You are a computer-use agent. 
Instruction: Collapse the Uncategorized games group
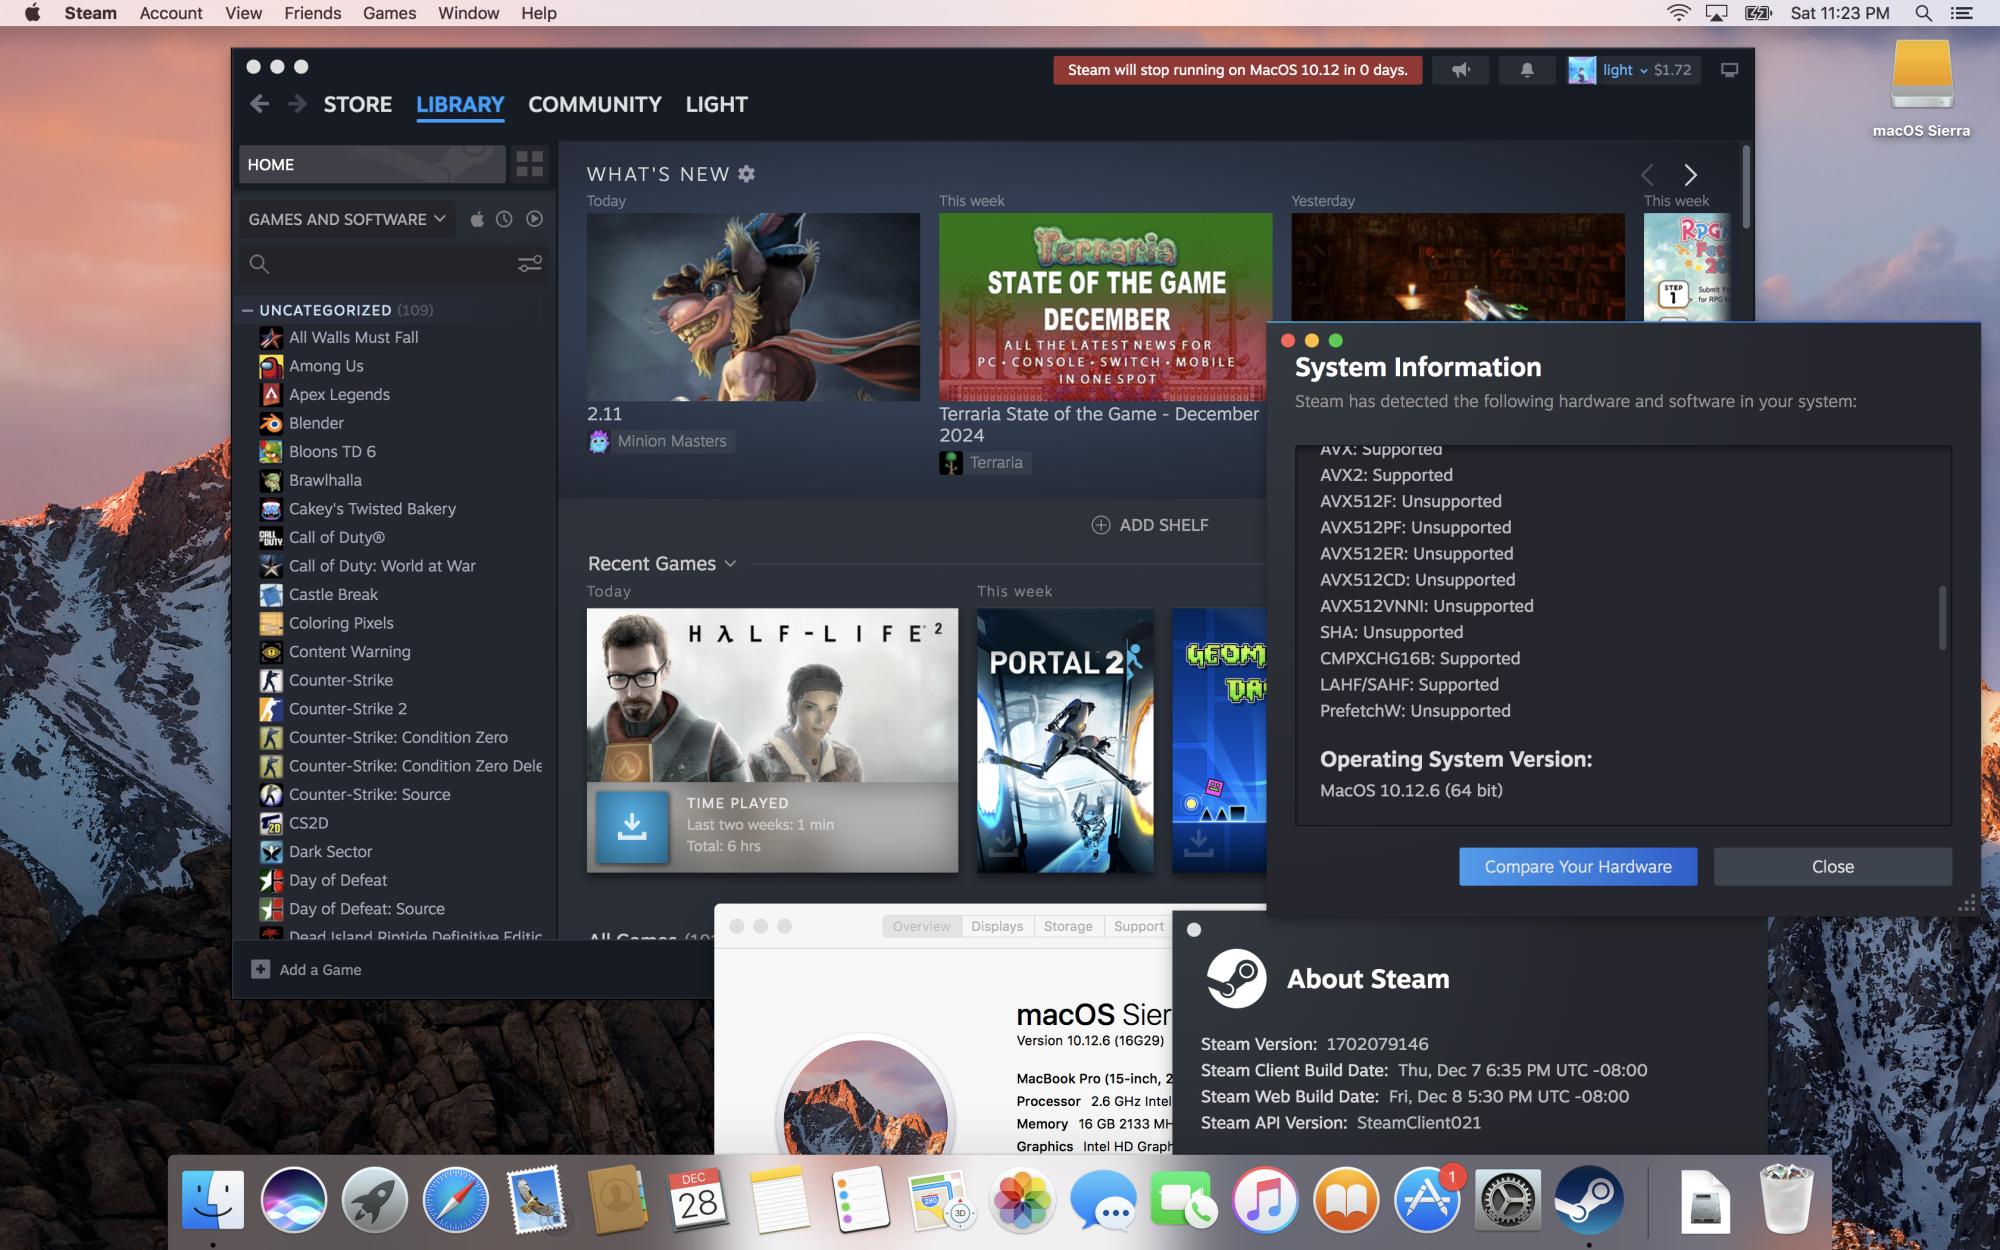tap(247, 310)
